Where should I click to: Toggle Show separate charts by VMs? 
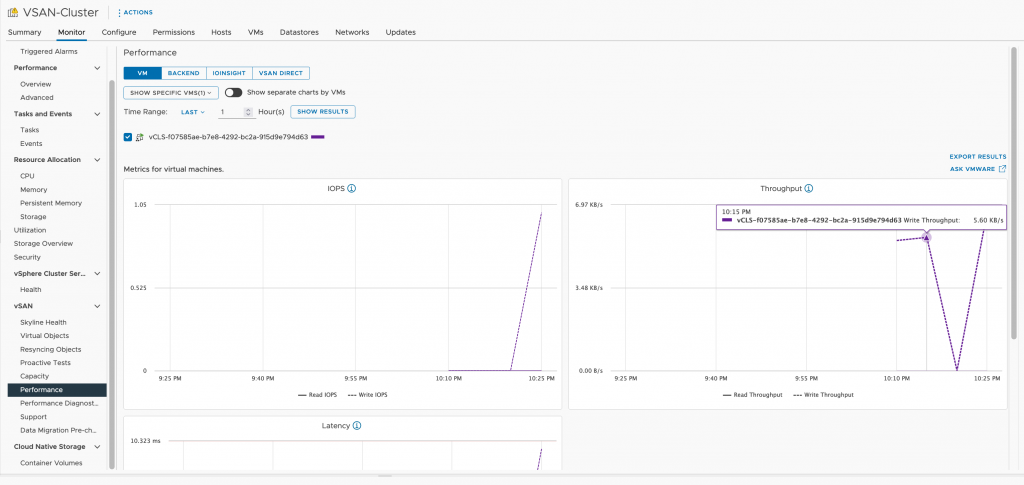pyautogui.click(x=233, y=93)
